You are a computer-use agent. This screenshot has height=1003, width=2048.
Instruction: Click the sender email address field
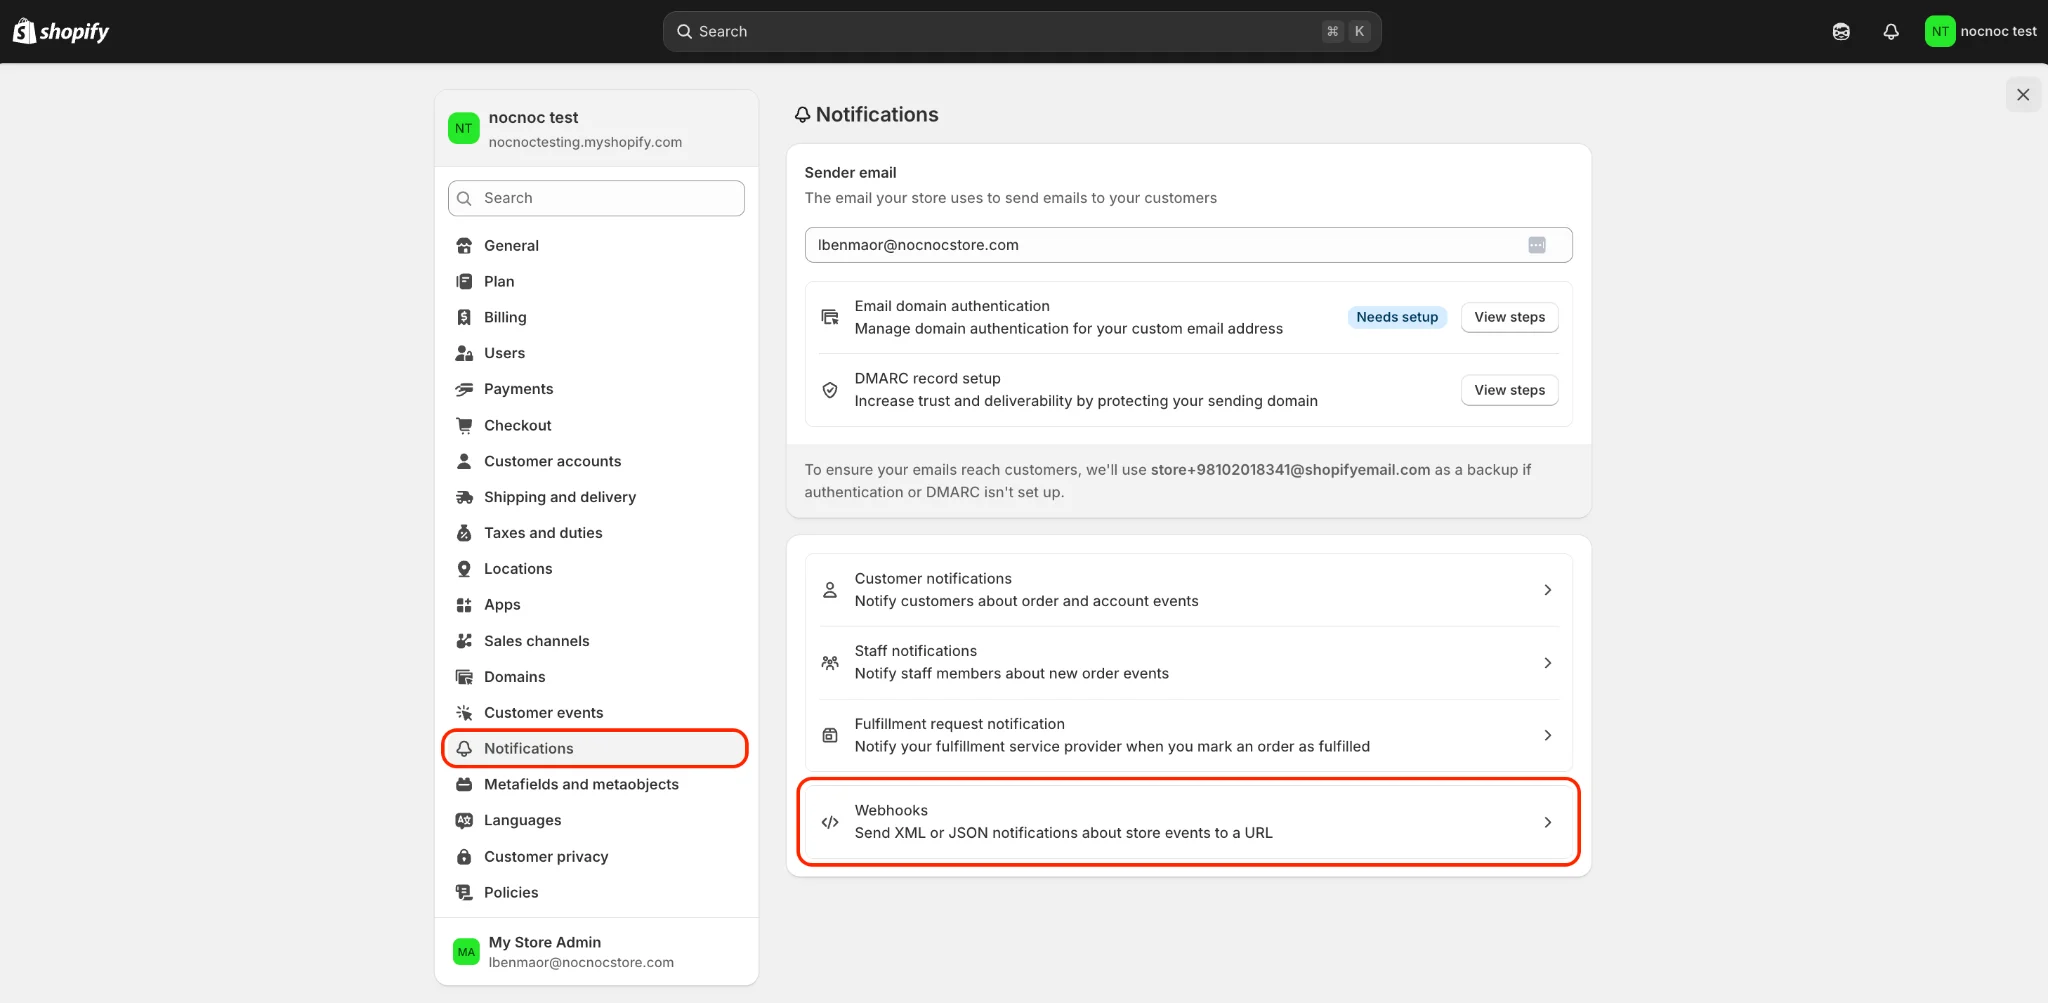tap(1188, 245)
